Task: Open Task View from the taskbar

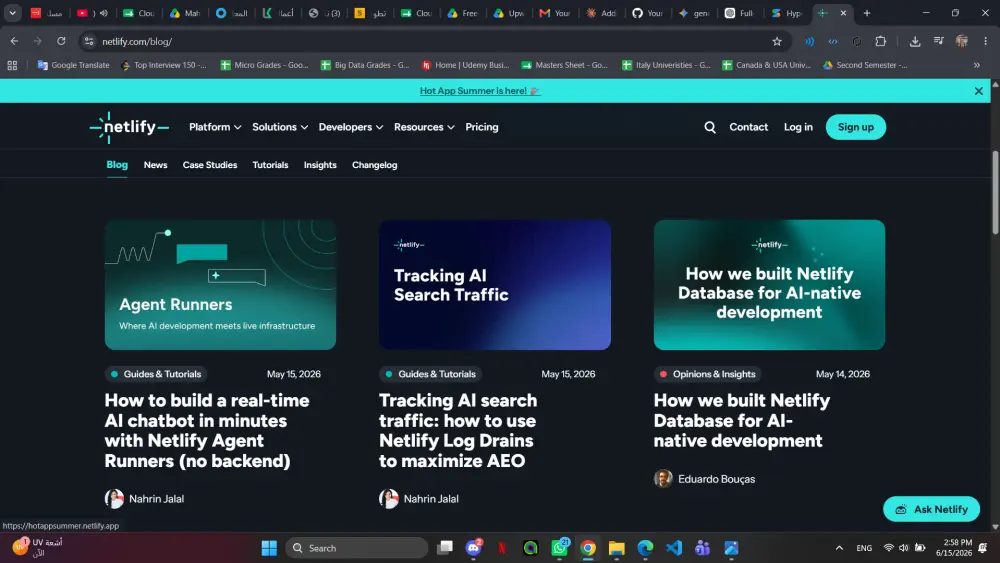Action: coord(445,548)
